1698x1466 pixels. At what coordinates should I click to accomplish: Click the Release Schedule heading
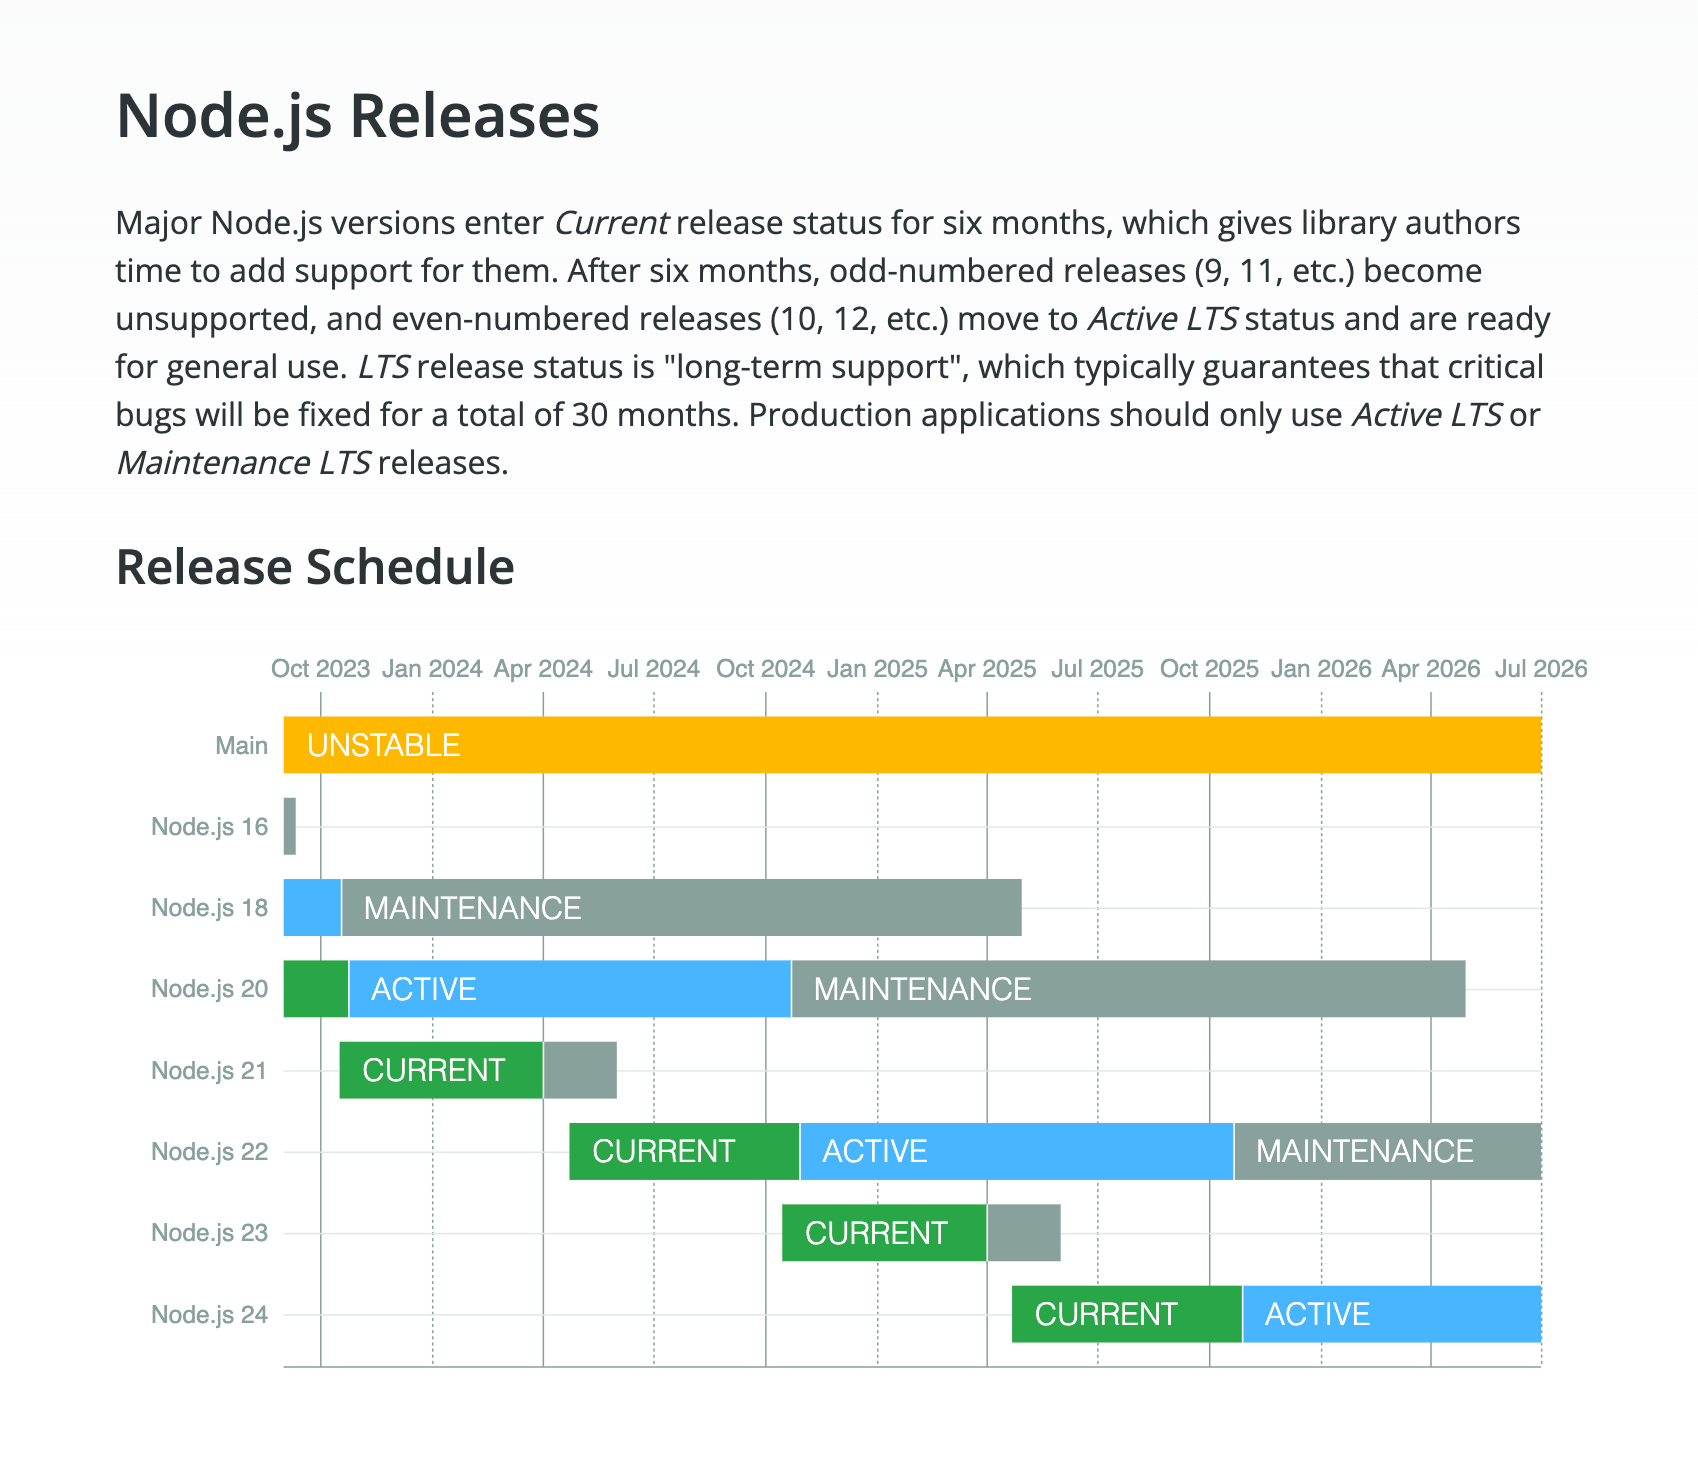[315, 567]
